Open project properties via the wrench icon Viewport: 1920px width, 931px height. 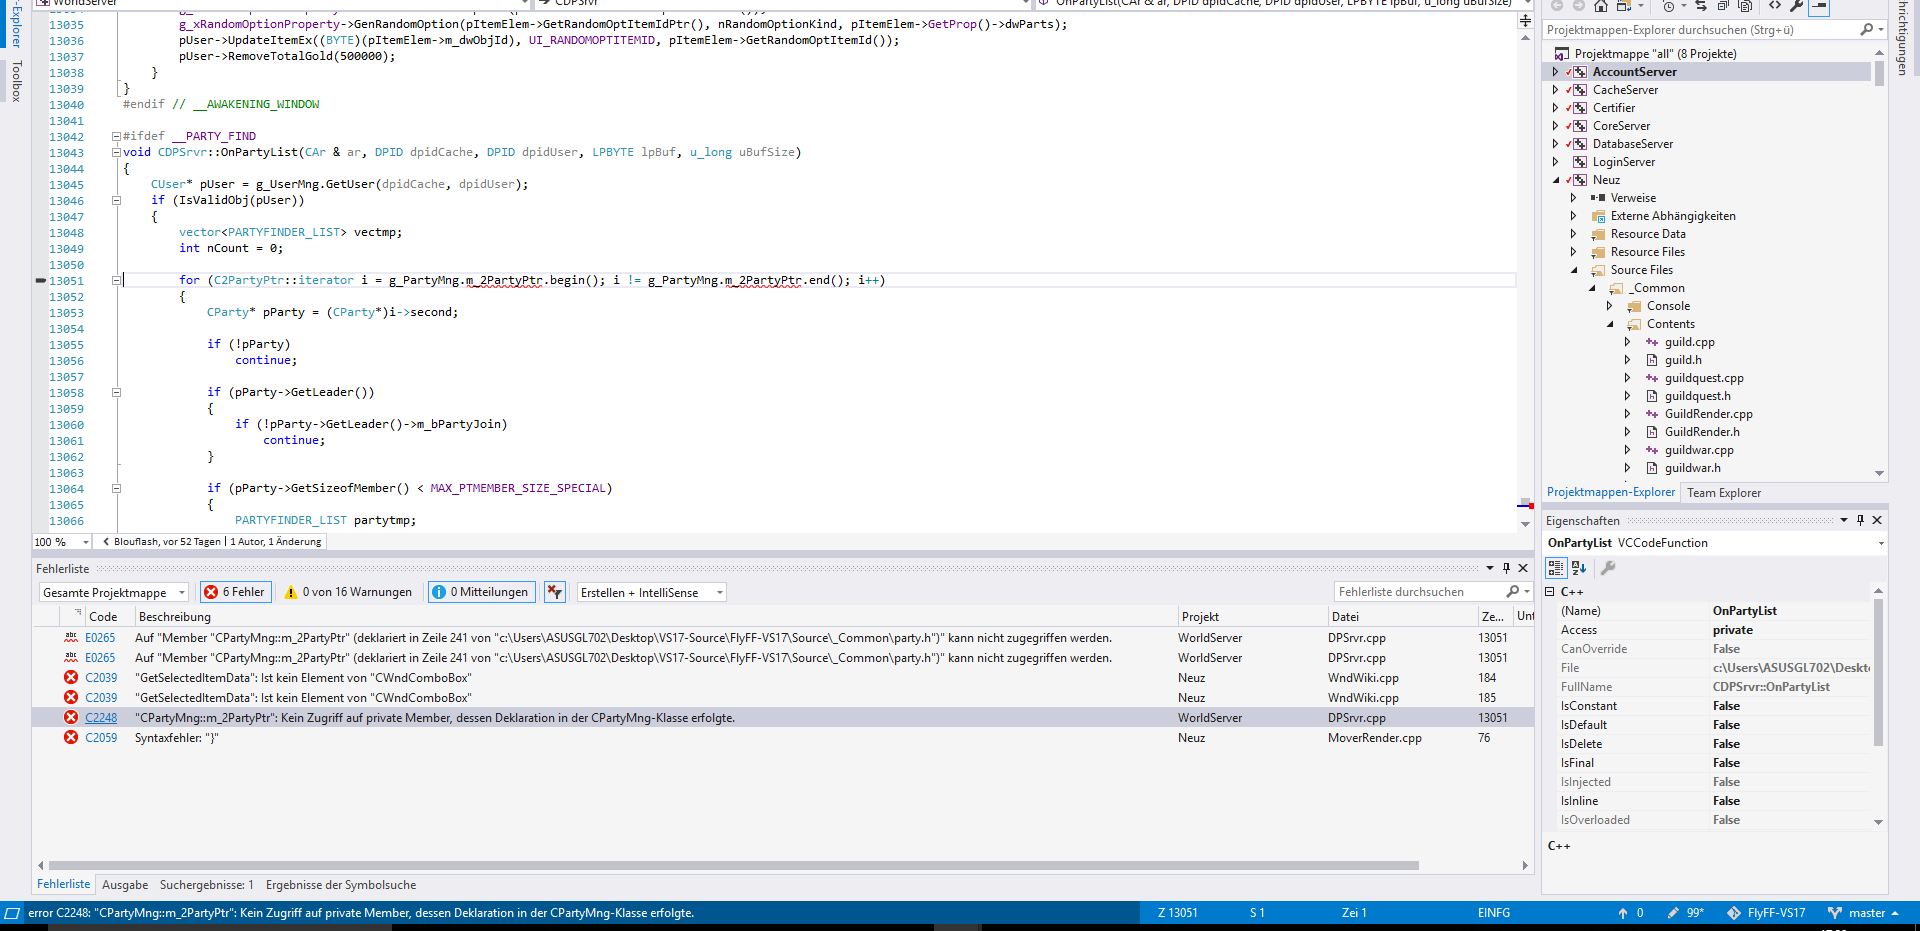click(1797, 6)
